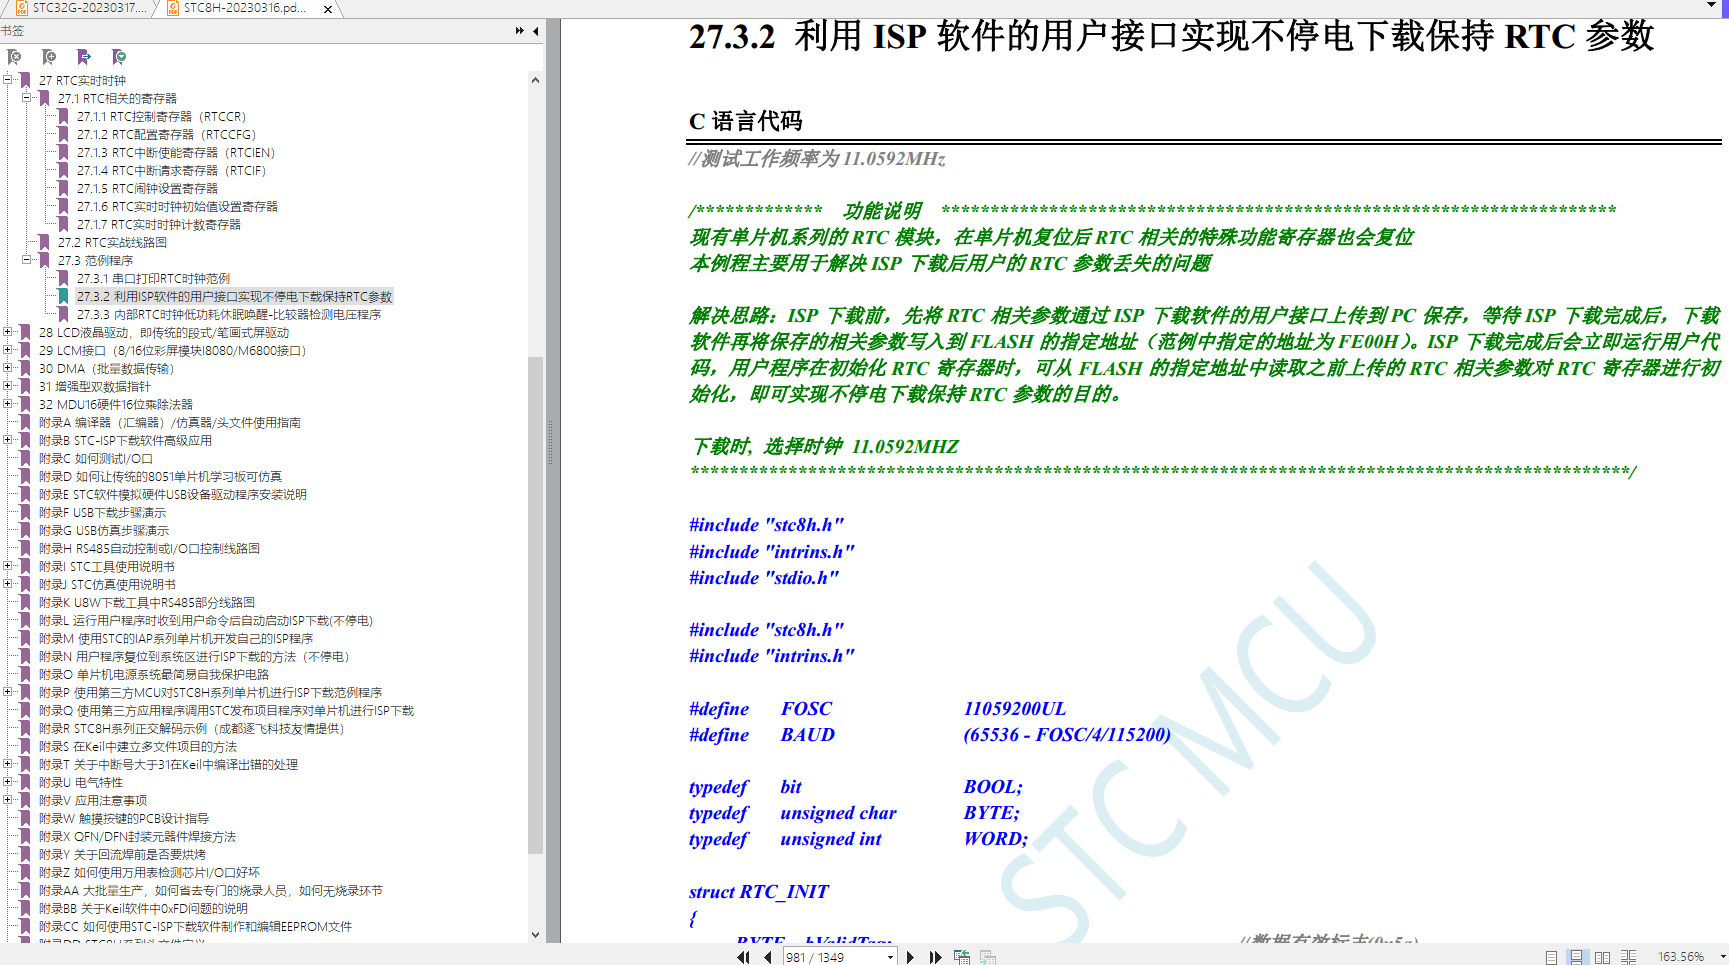
Task: Switch to continuous page view
Action: [x=1576, y=957]
